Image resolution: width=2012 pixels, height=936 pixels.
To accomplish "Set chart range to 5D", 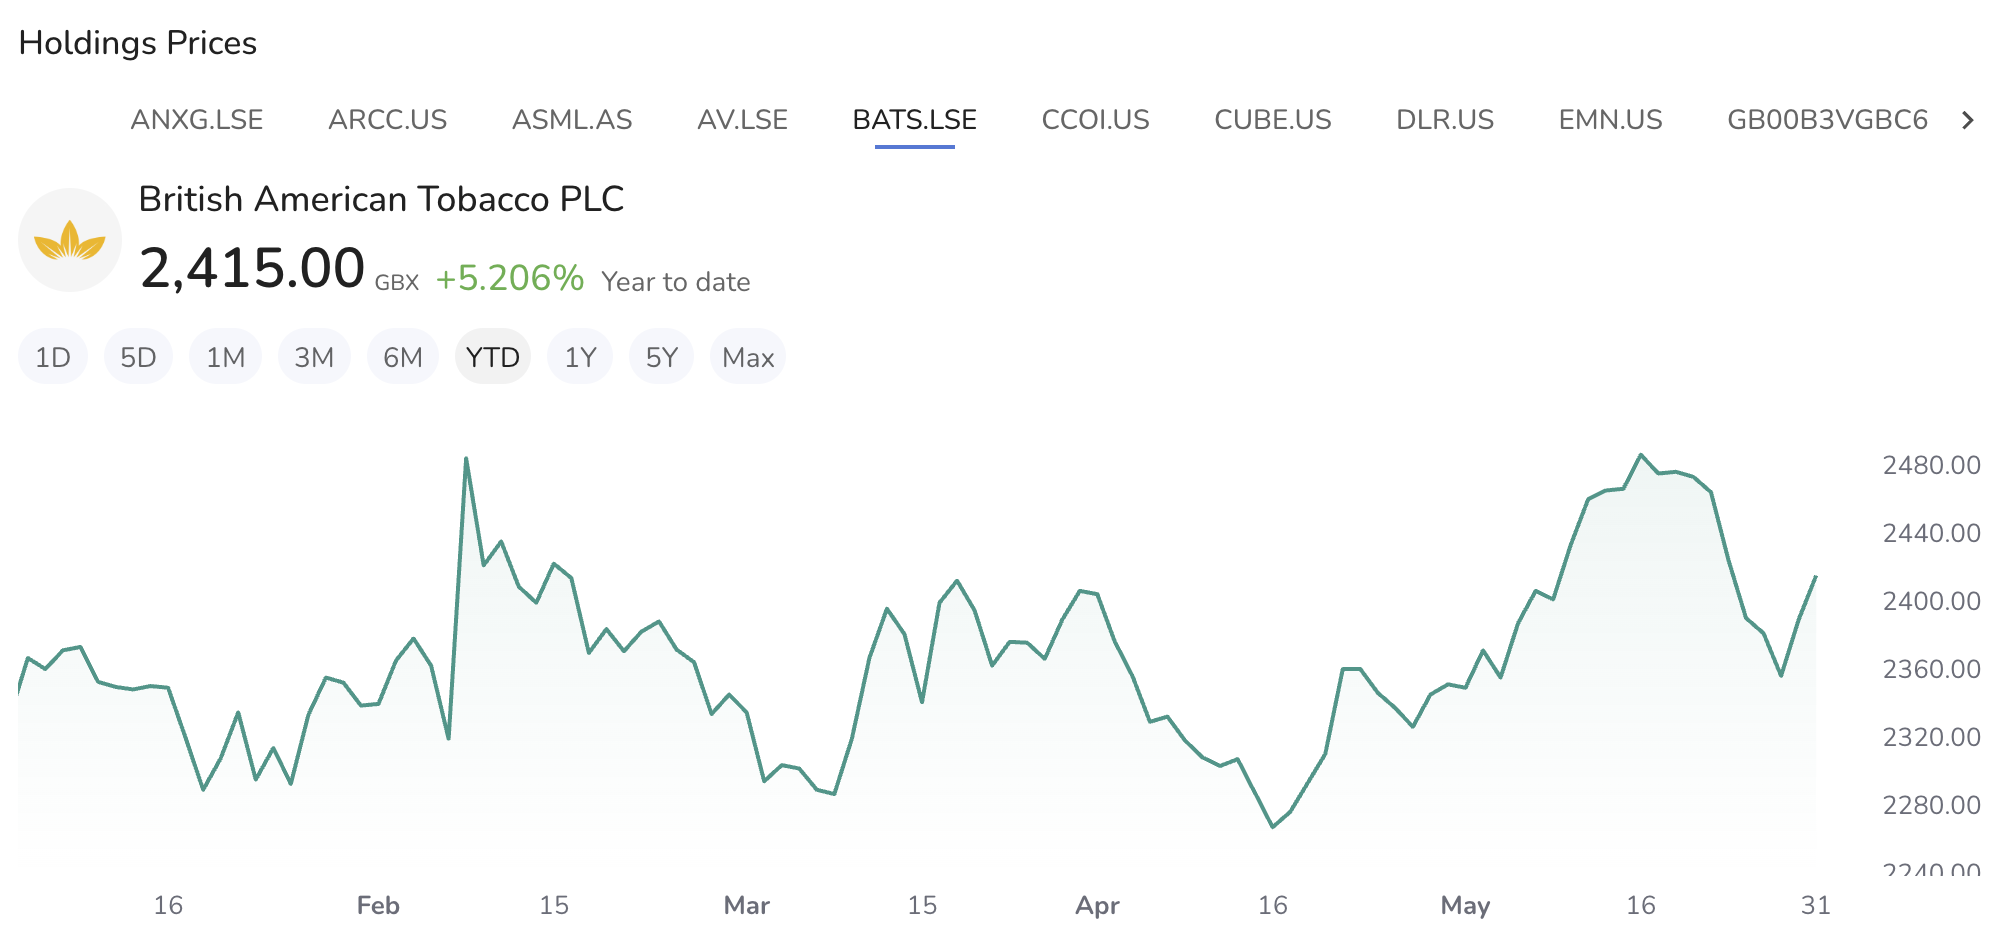I will [x=138, y=357].
